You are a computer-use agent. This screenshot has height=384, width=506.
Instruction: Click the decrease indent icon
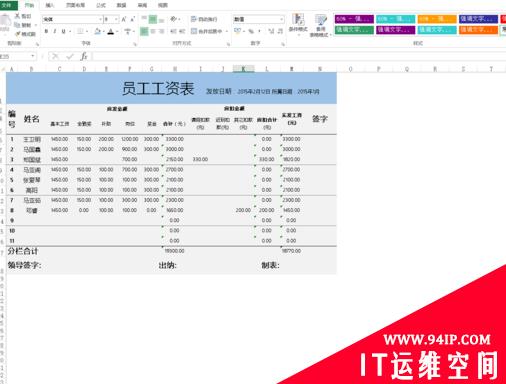[173, 31]
